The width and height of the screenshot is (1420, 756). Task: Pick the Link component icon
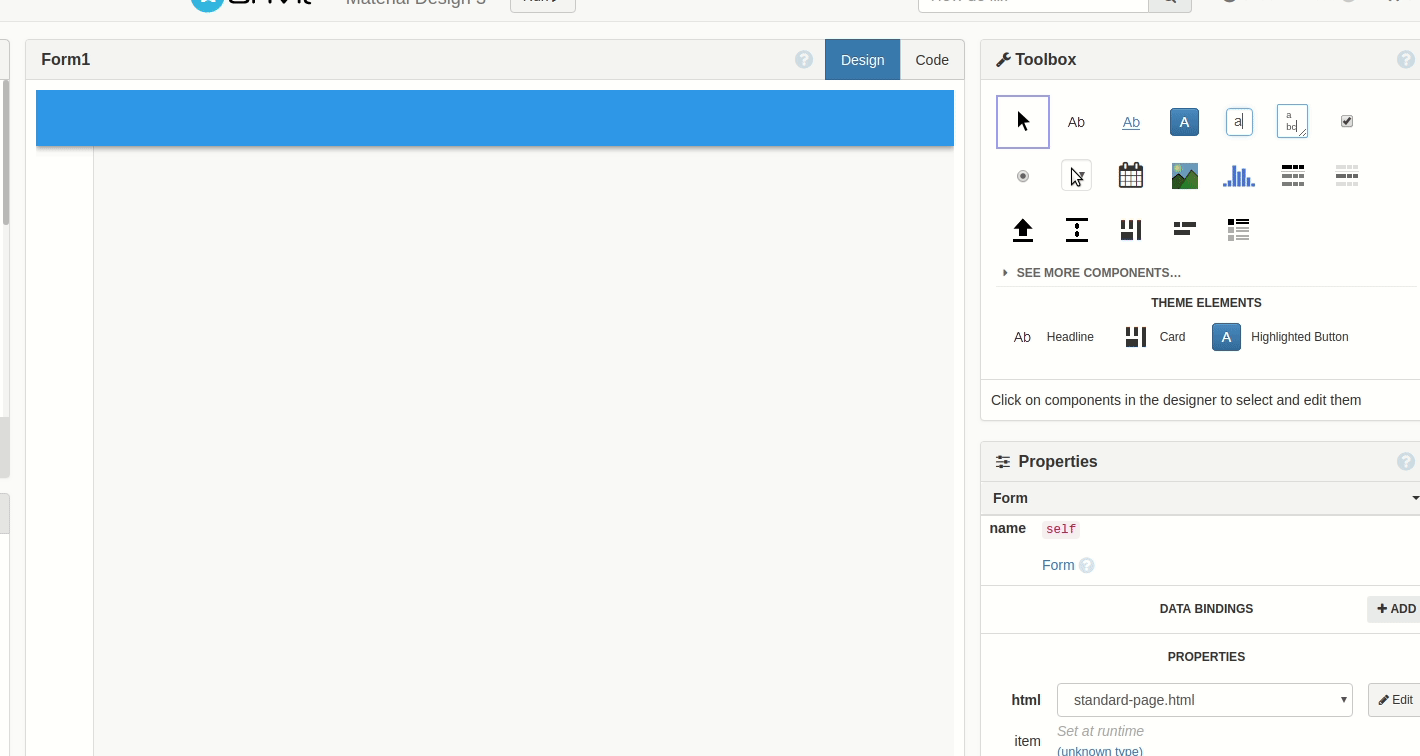coord(1130,122)
